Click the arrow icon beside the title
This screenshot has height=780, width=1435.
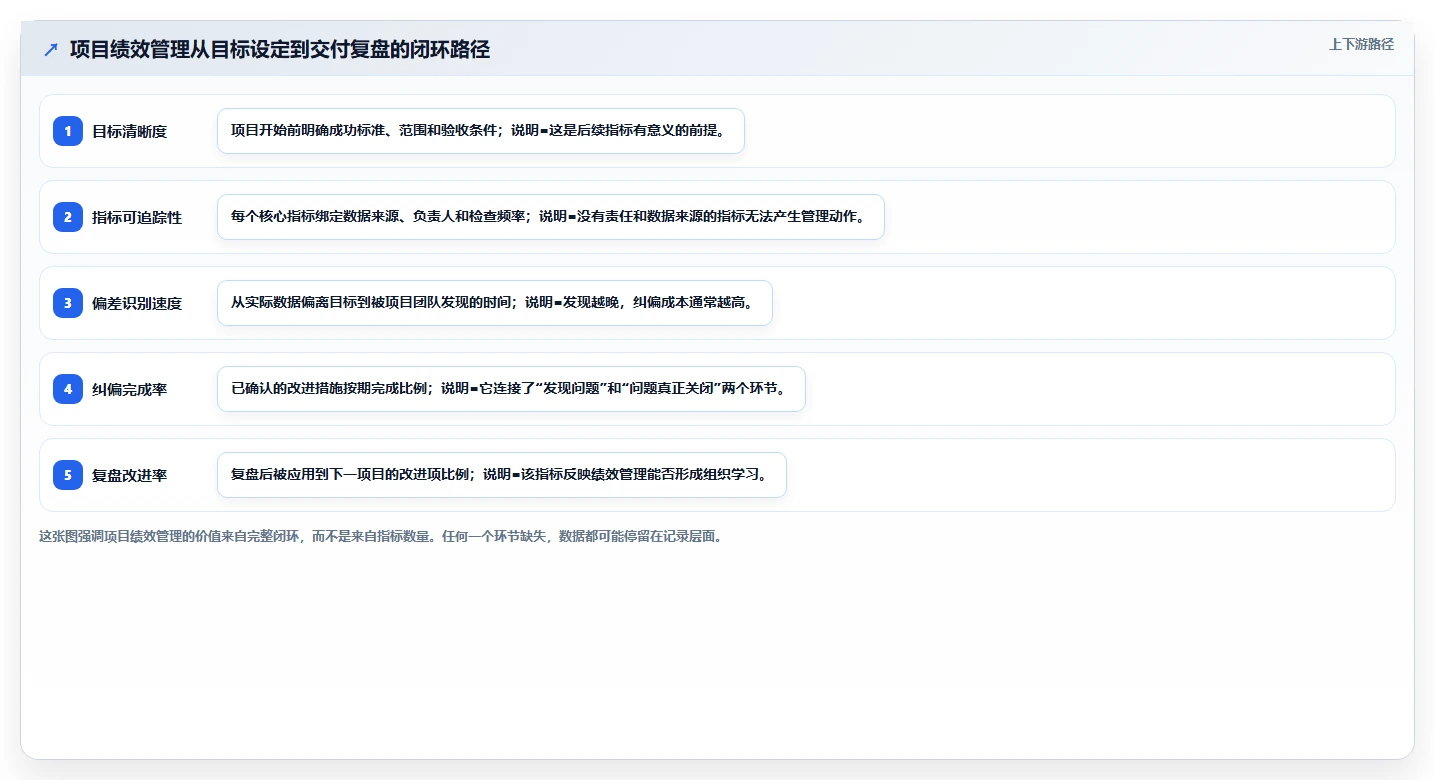pos(51,50)
